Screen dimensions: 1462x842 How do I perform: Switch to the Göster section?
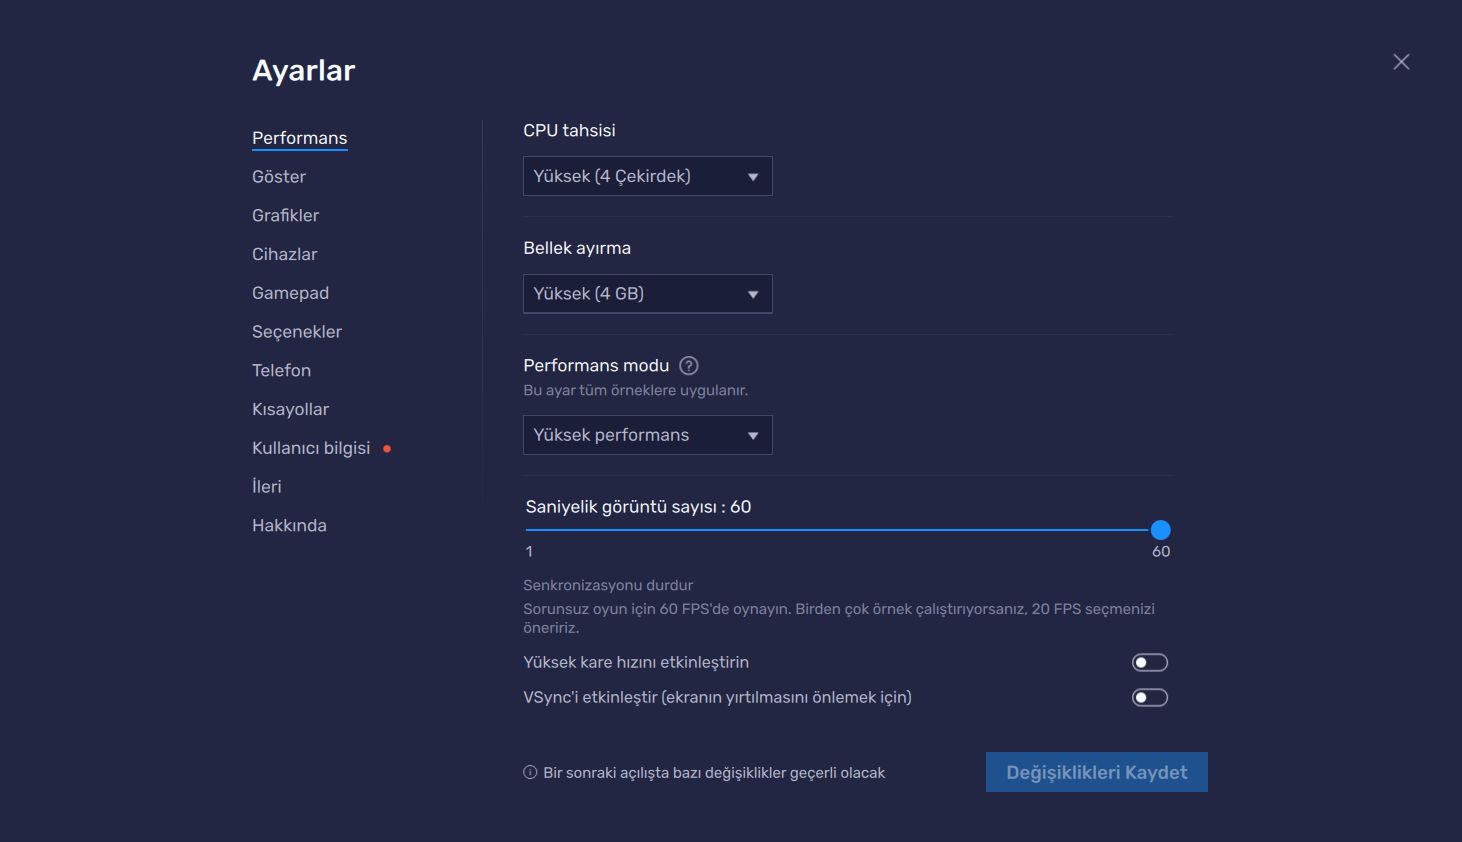[x=279, y=177]
